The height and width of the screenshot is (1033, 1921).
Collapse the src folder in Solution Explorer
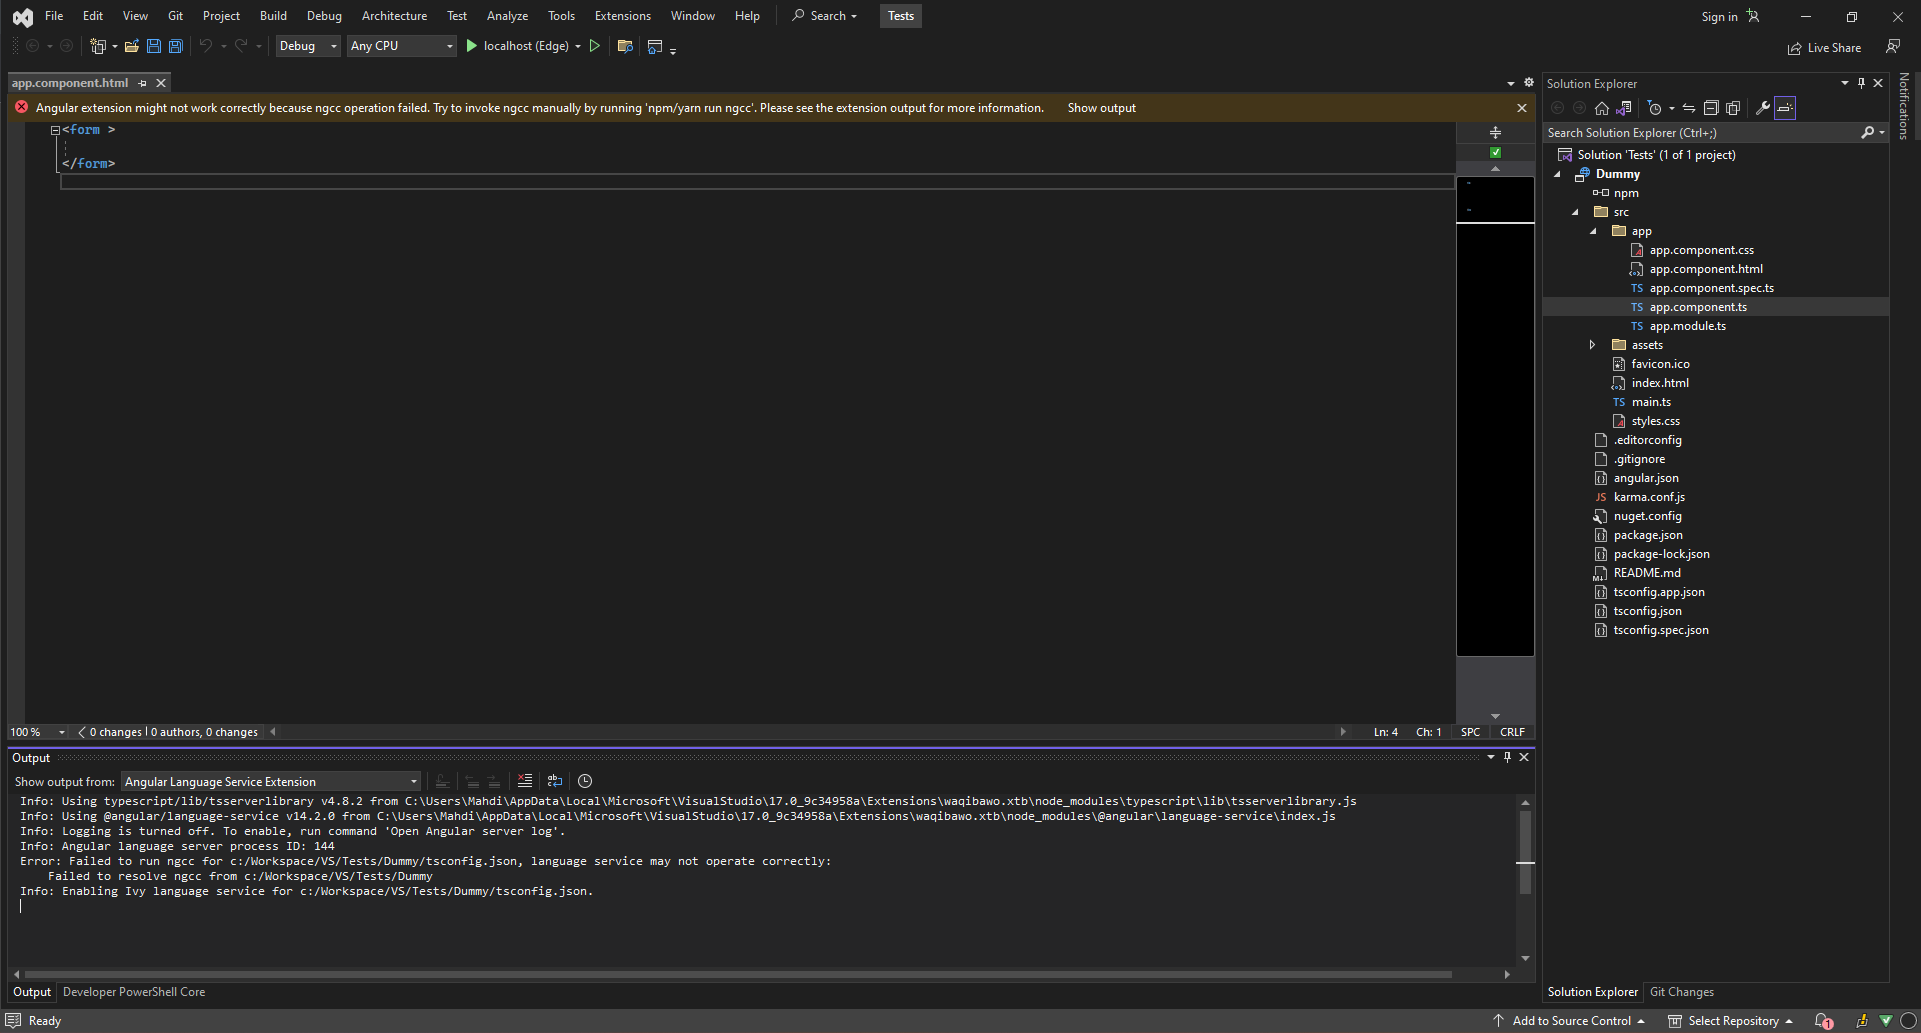[x=1576, y=212]
